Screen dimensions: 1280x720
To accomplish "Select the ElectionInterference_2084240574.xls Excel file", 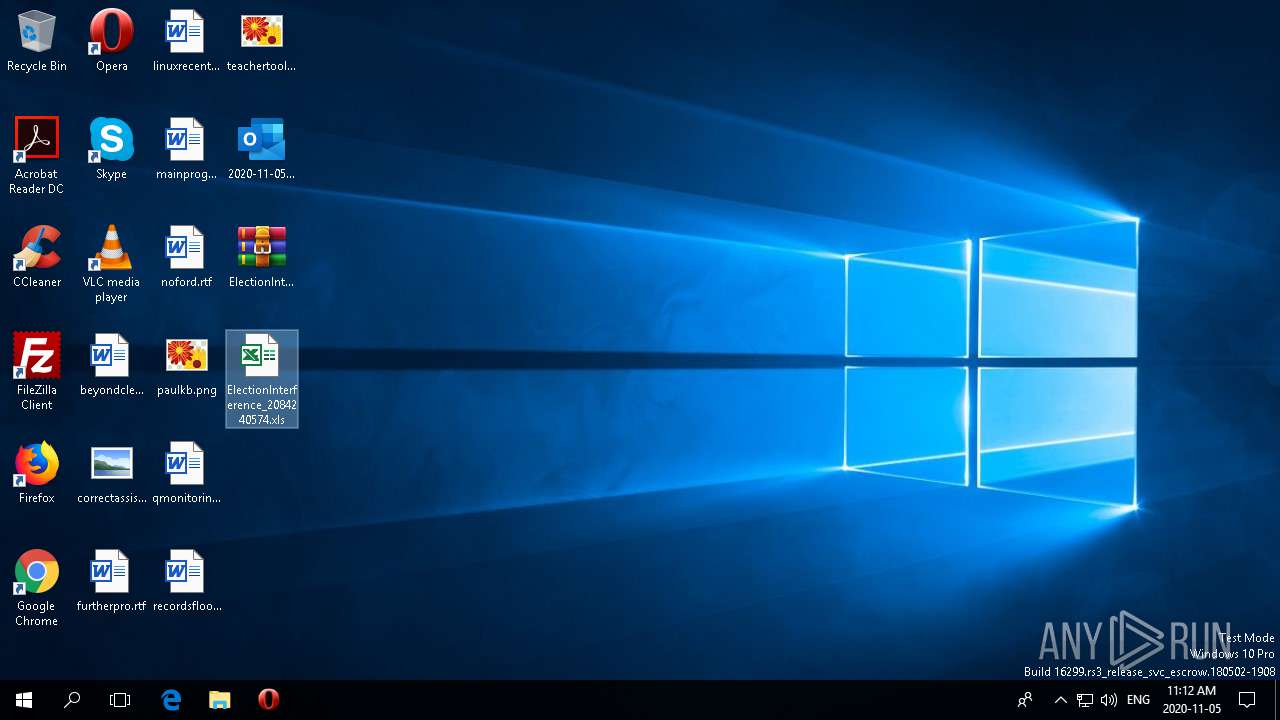I will click(x=262, y=379).
